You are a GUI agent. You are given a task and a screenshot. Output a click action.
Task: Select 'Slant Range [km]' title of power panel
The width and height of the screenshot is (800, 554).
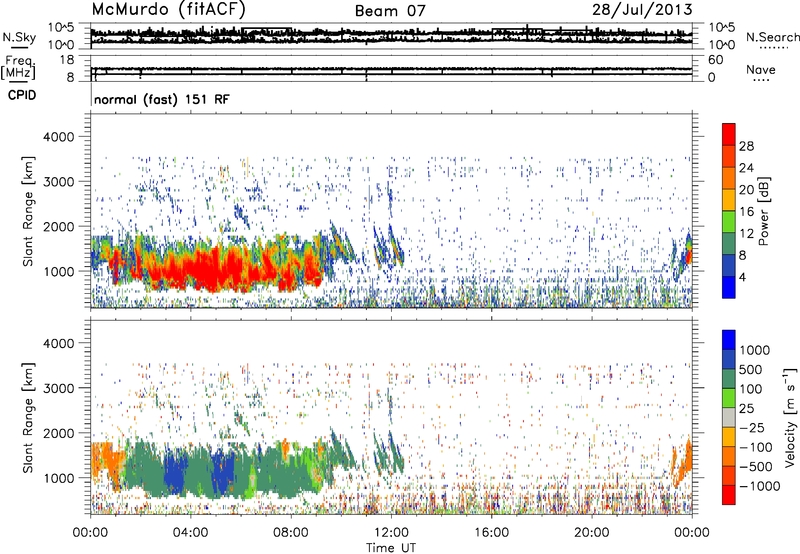[x=28, y=211]
